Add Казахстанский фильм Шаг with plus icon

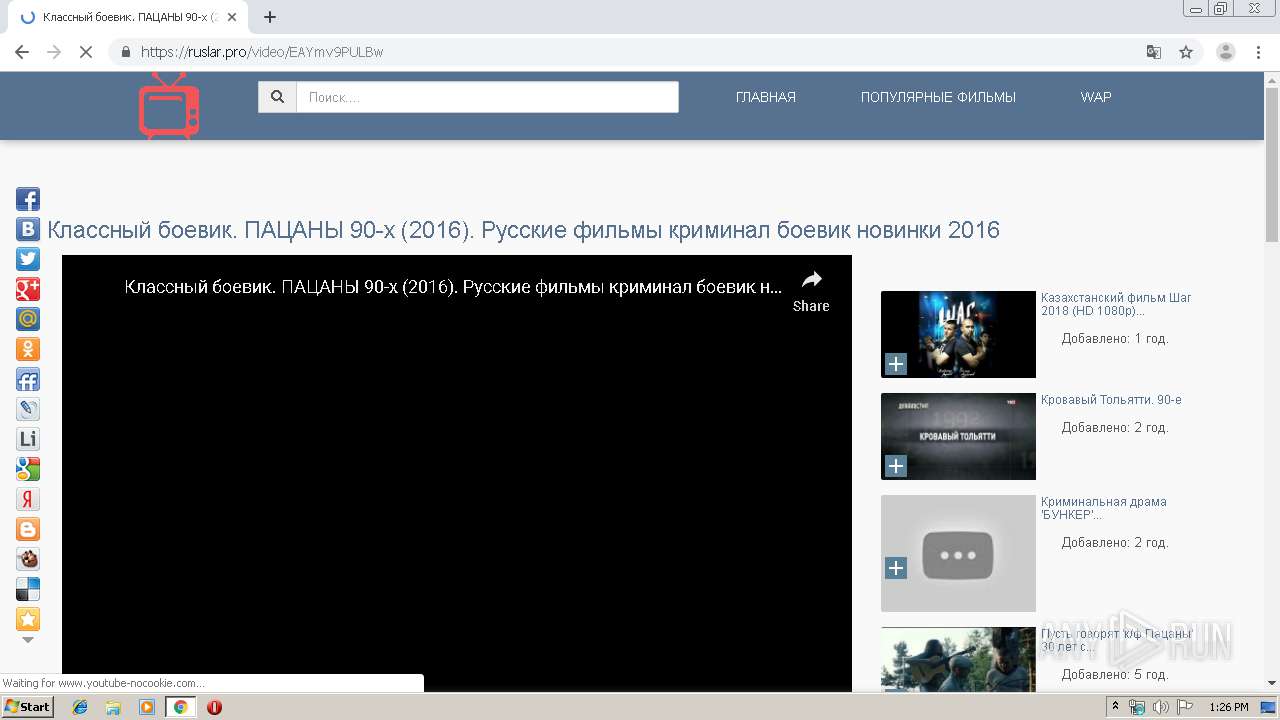point(896,364)
